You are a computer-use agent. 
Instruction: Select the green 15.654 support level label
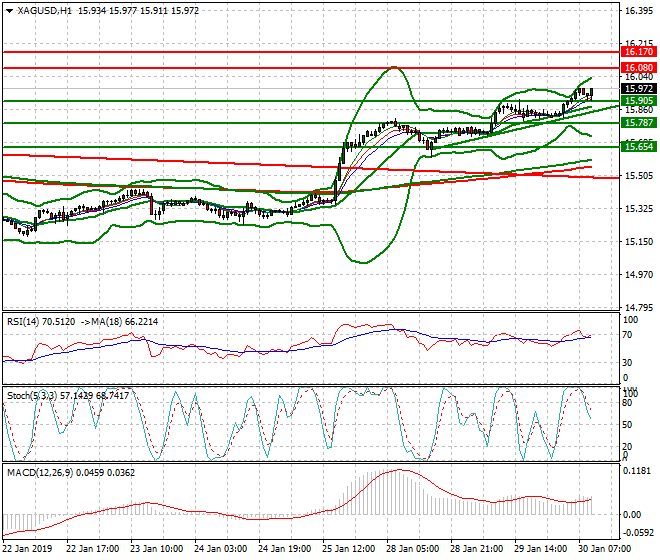tap(639, 147)
